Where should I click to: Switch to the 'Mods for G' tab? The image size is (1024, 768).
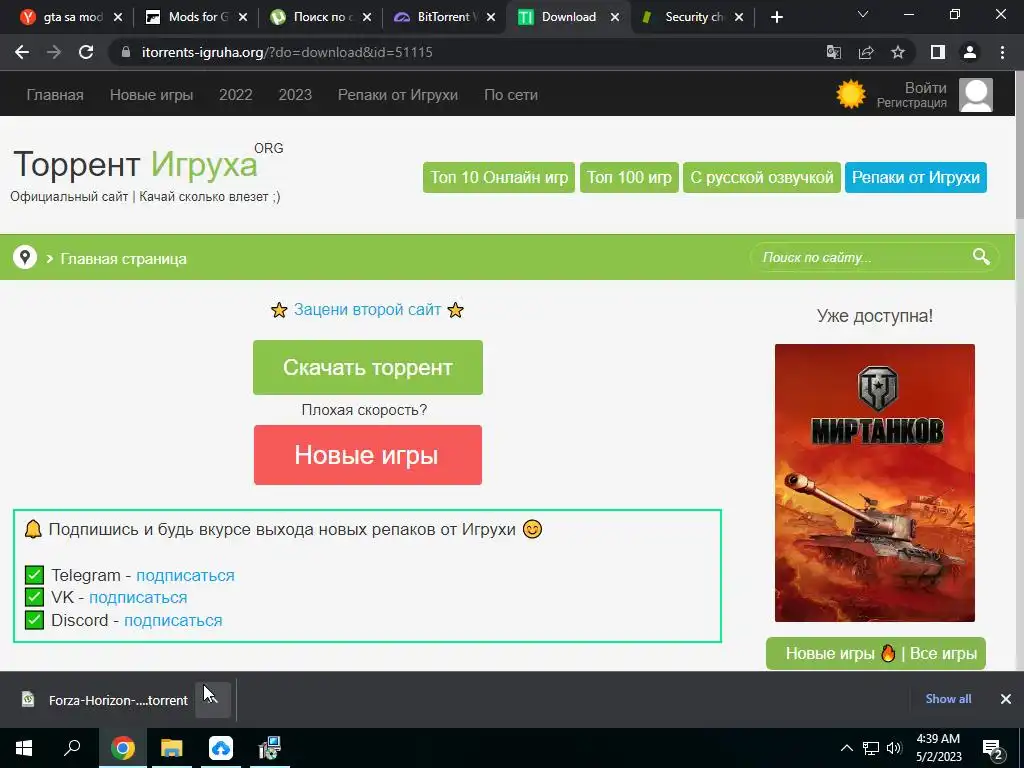(x=198, y=17)
